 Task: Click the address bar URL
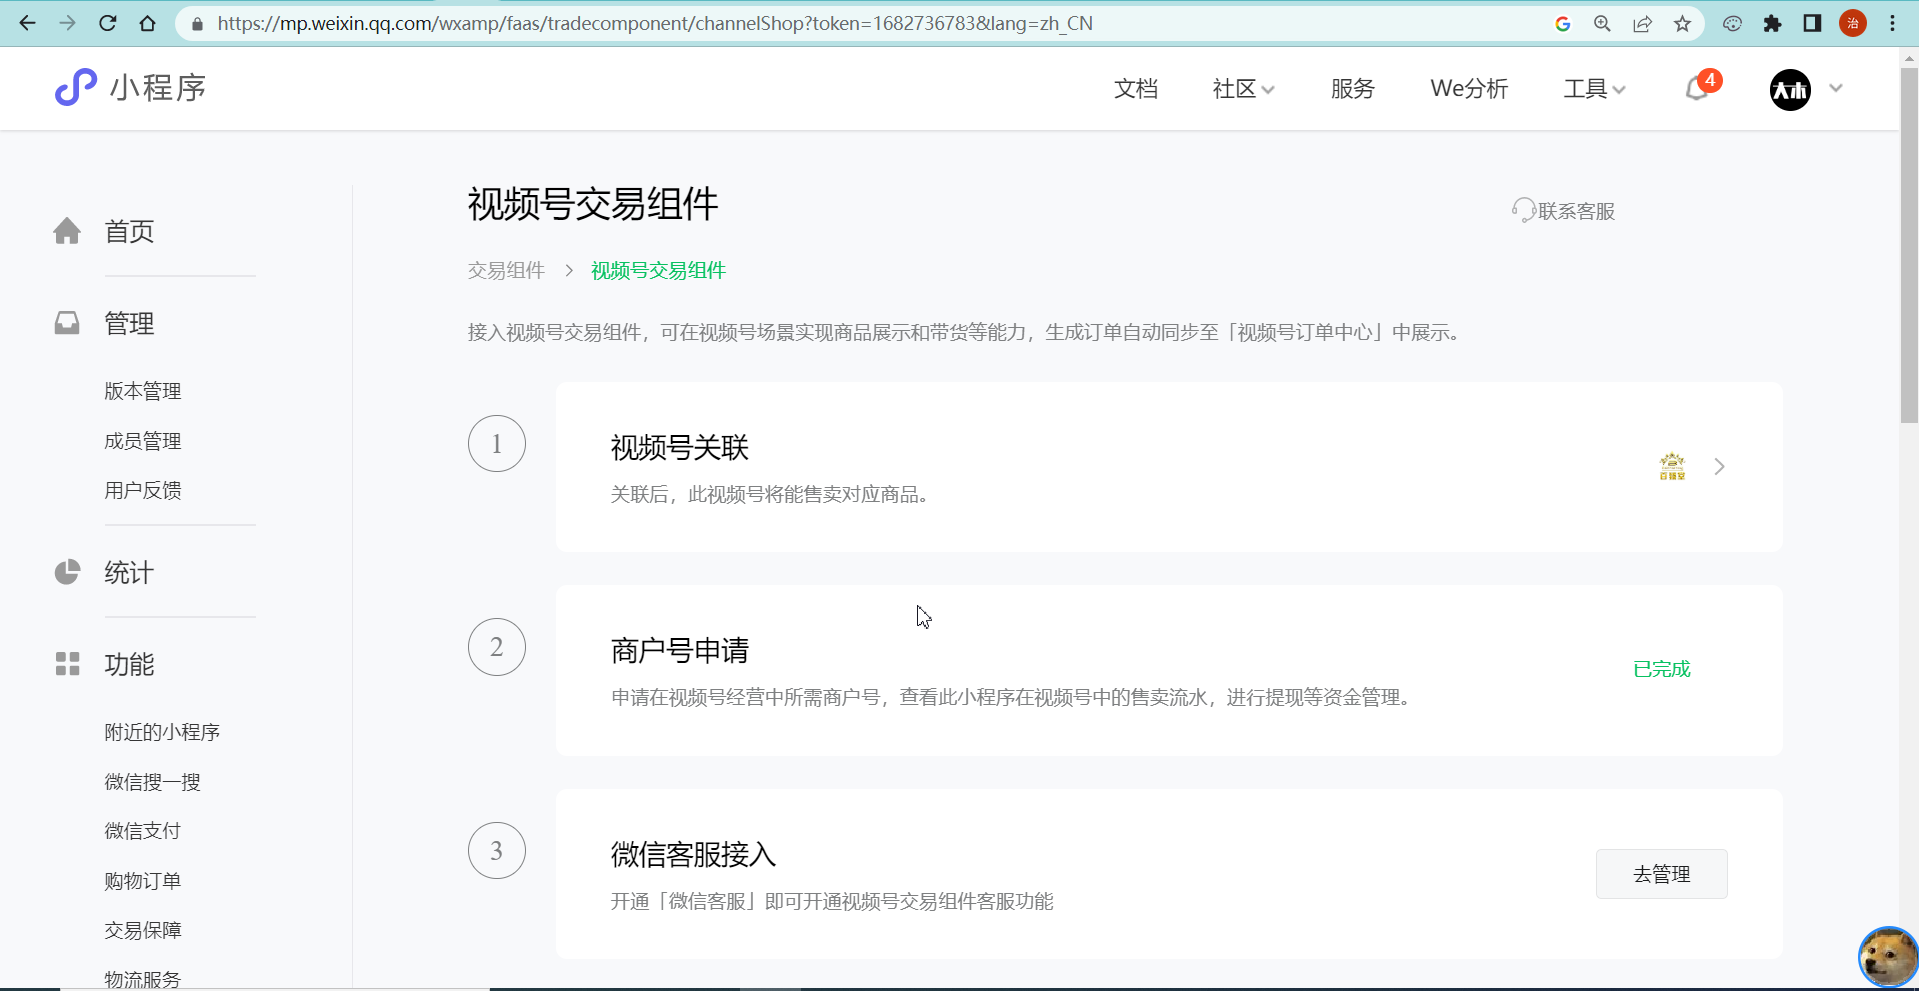655,23
